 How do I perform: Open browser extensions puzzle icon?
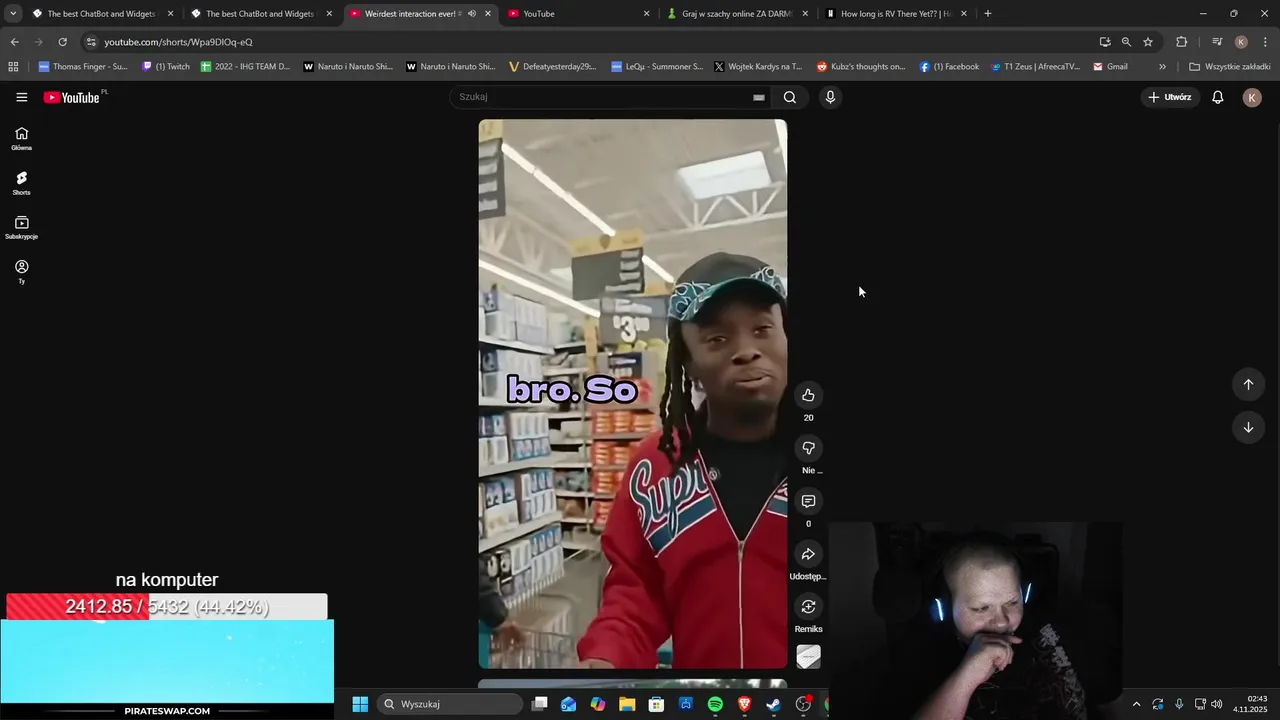[x=1182, y=42]
